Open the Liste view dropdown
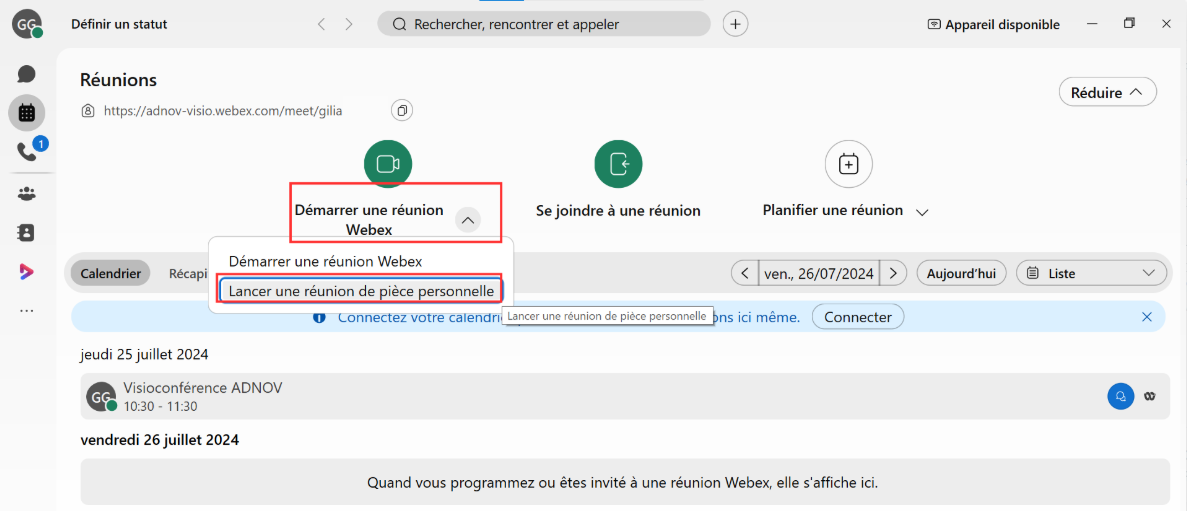Screen dimensions: 1187x511 pyautogui.click(x=1091, y=273)
